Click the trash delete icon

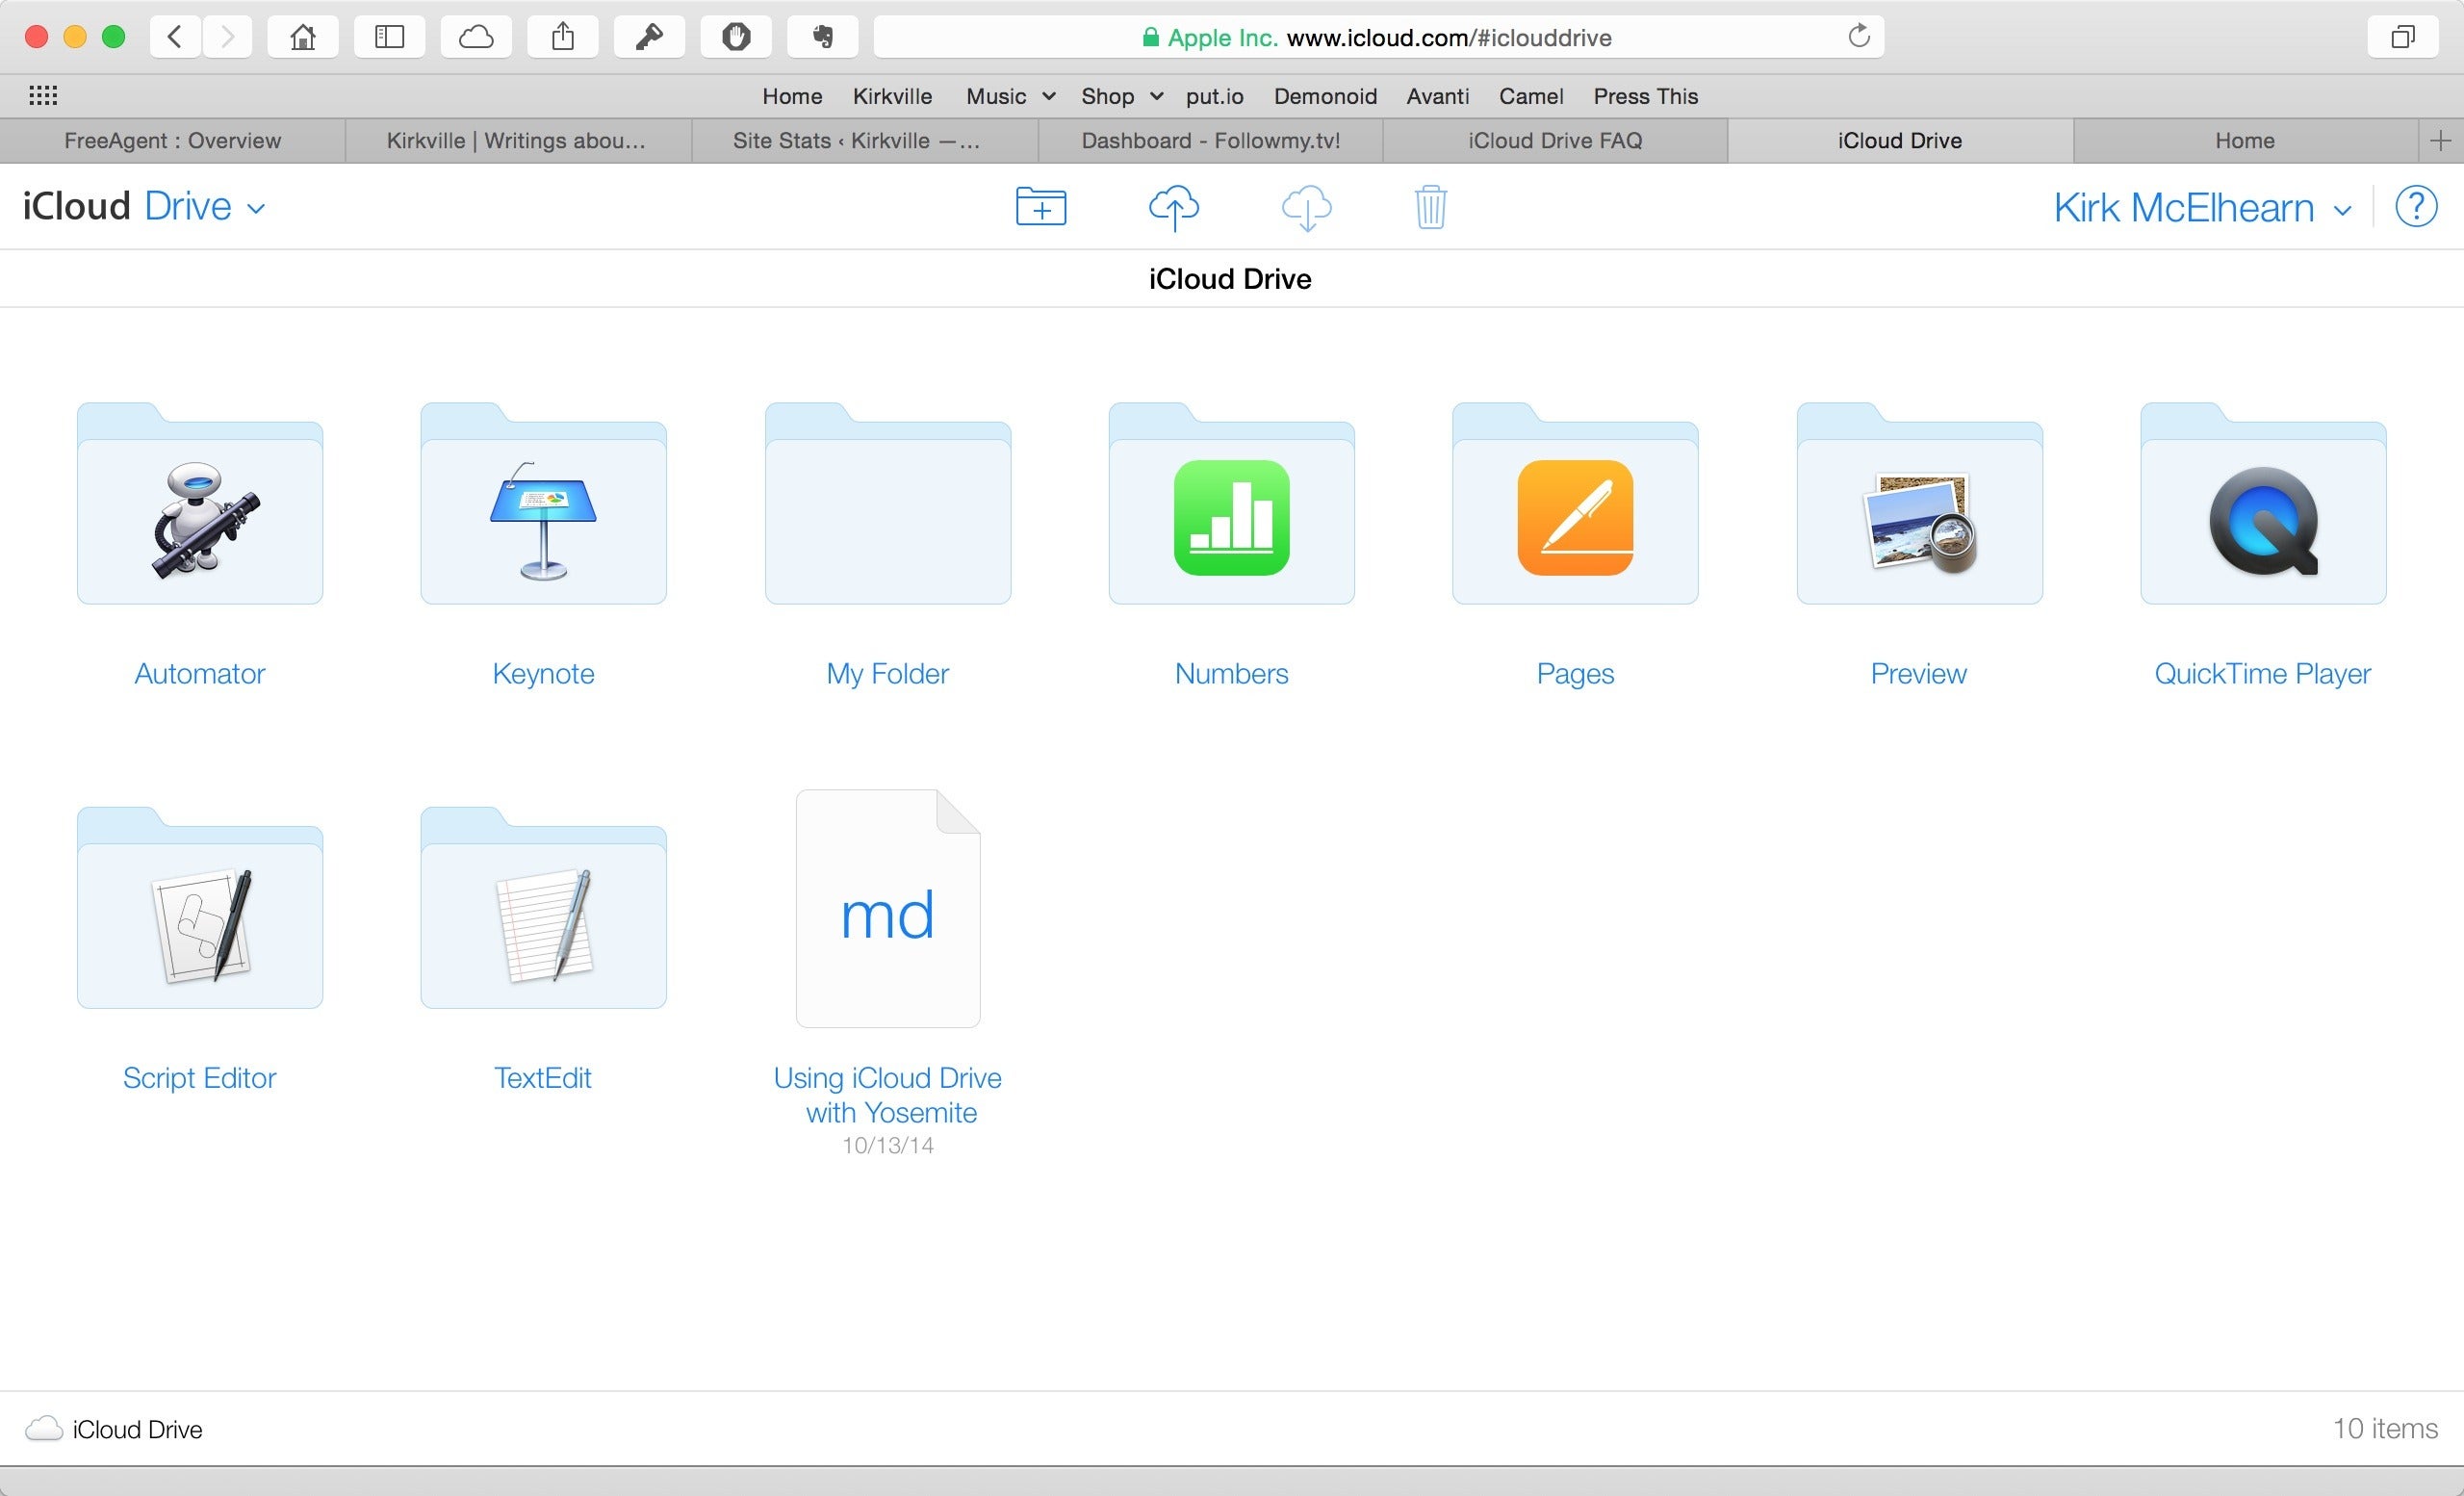coord(1431,207)
